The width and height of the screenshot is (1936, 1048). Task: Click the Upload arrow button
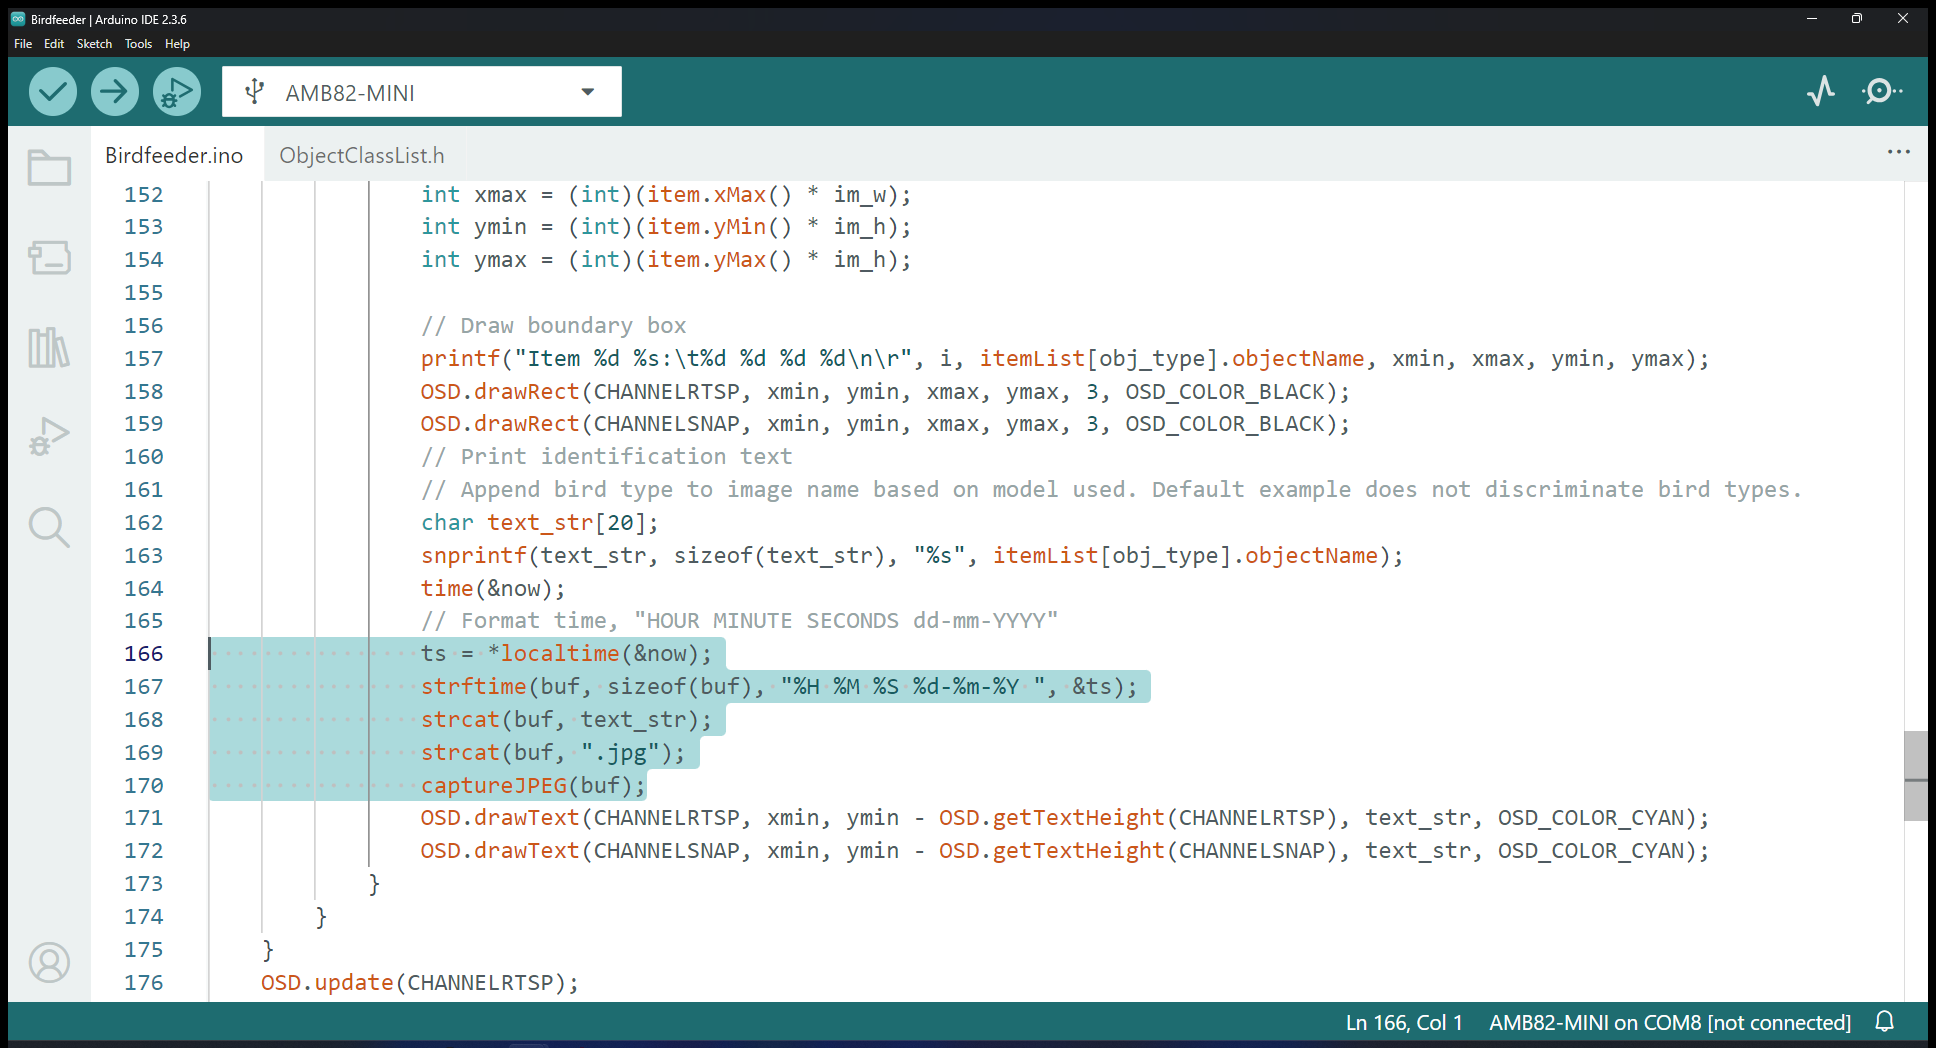coord(115,92)
